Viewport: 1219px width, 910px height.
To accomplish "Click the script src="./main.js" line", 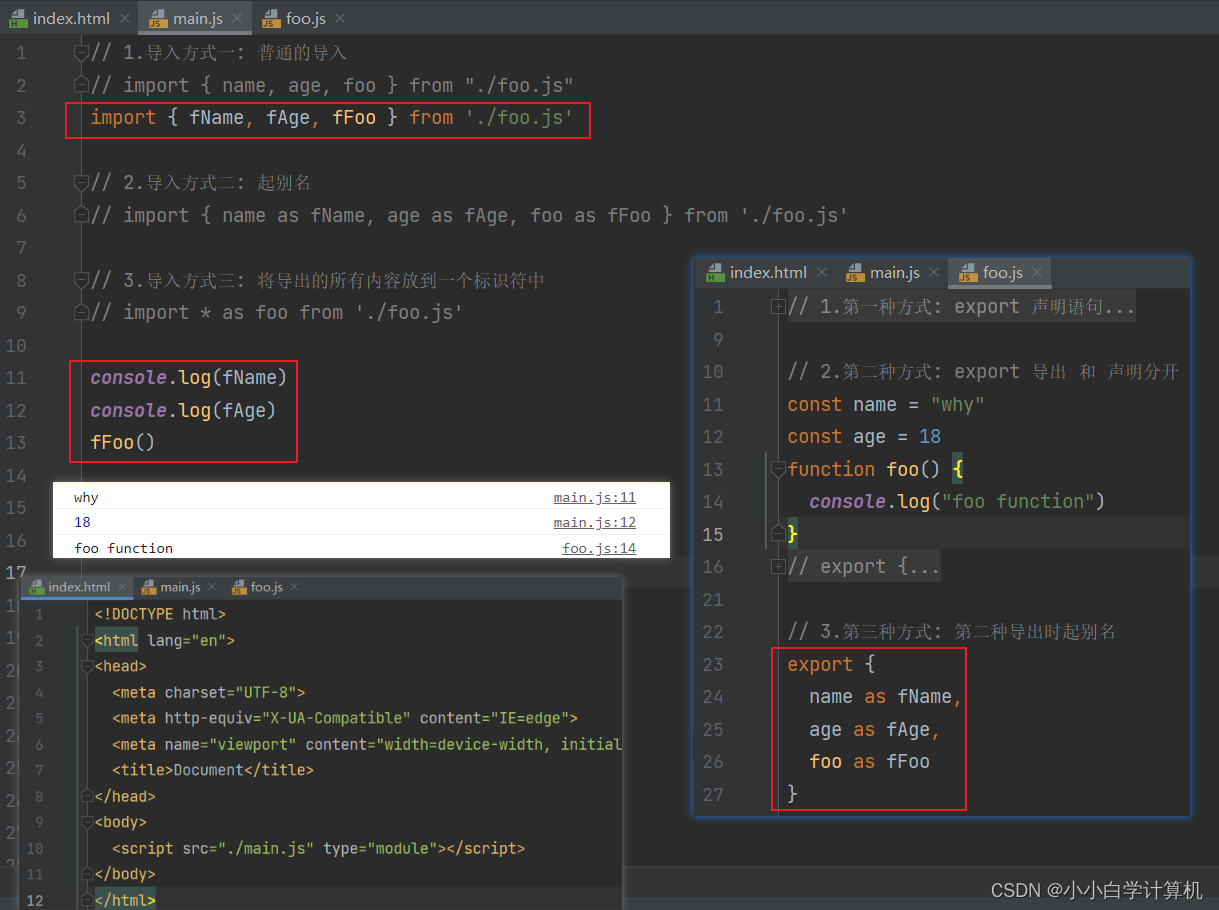I will (319, 849).
